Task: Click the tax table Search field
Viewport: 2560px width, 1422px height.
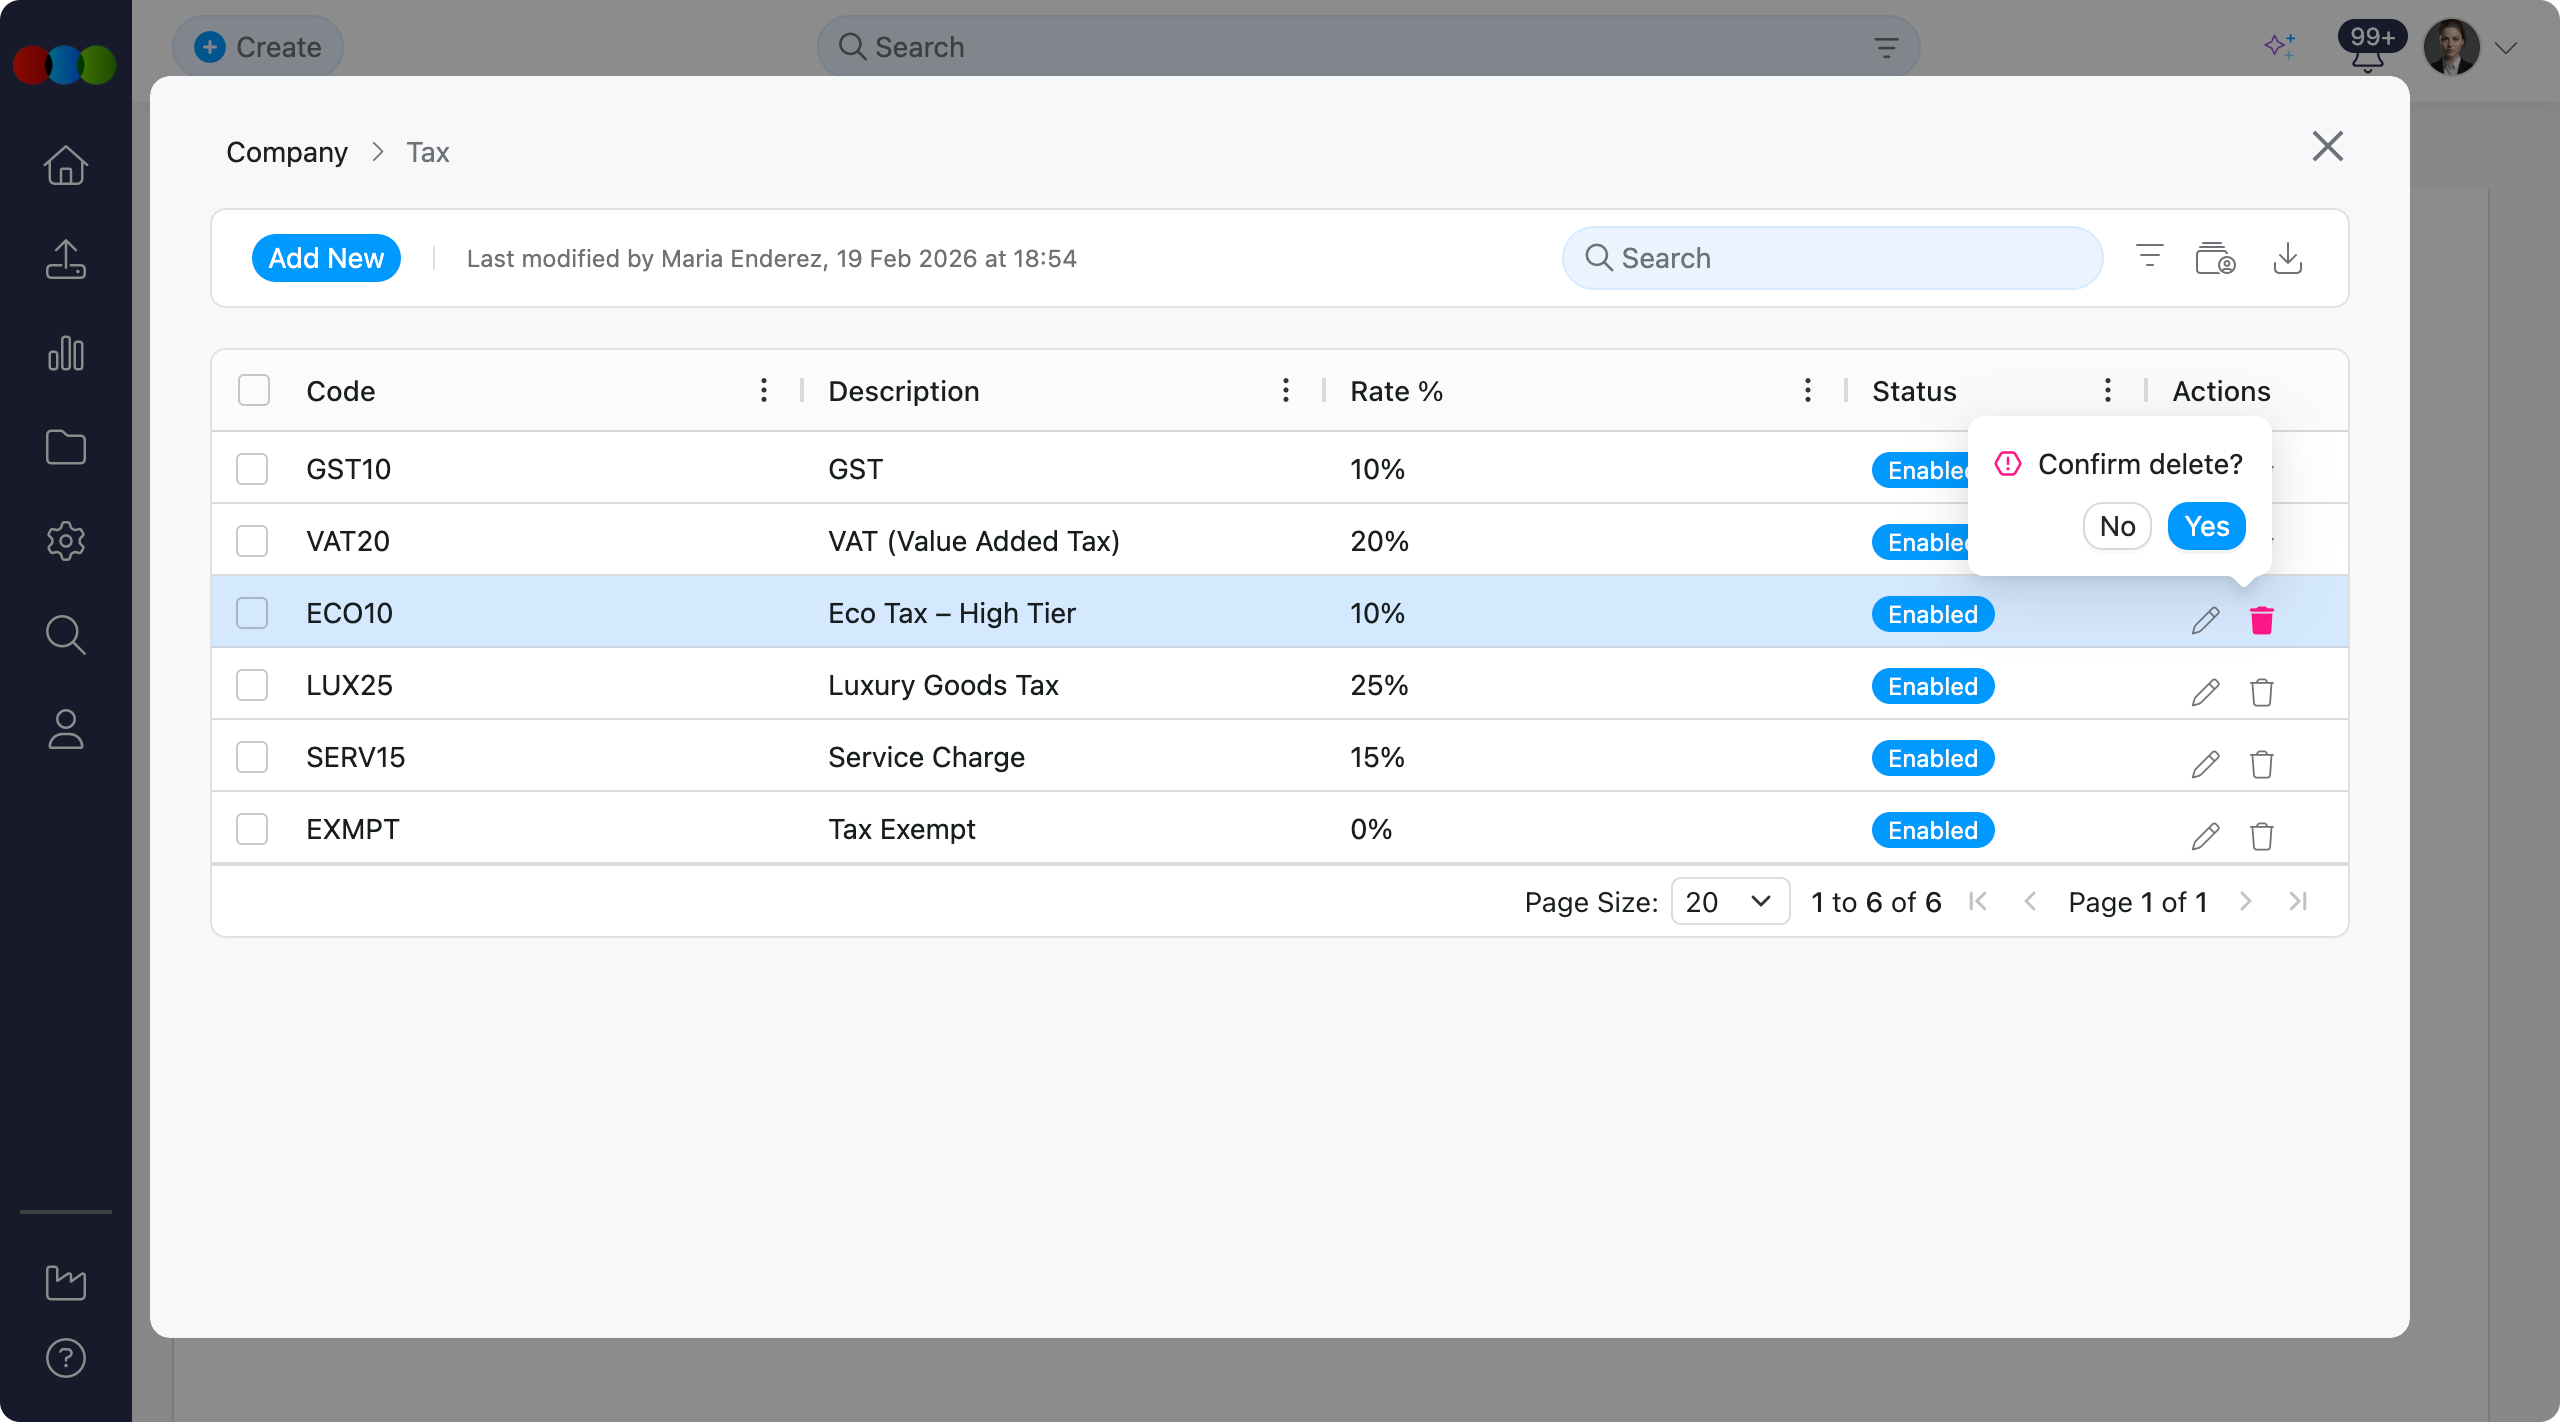Action: (x=1832, y=258)
